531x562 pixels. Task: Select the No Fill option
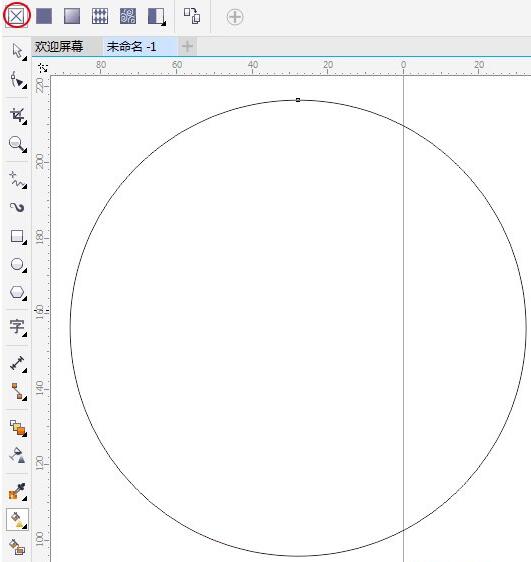16,16
